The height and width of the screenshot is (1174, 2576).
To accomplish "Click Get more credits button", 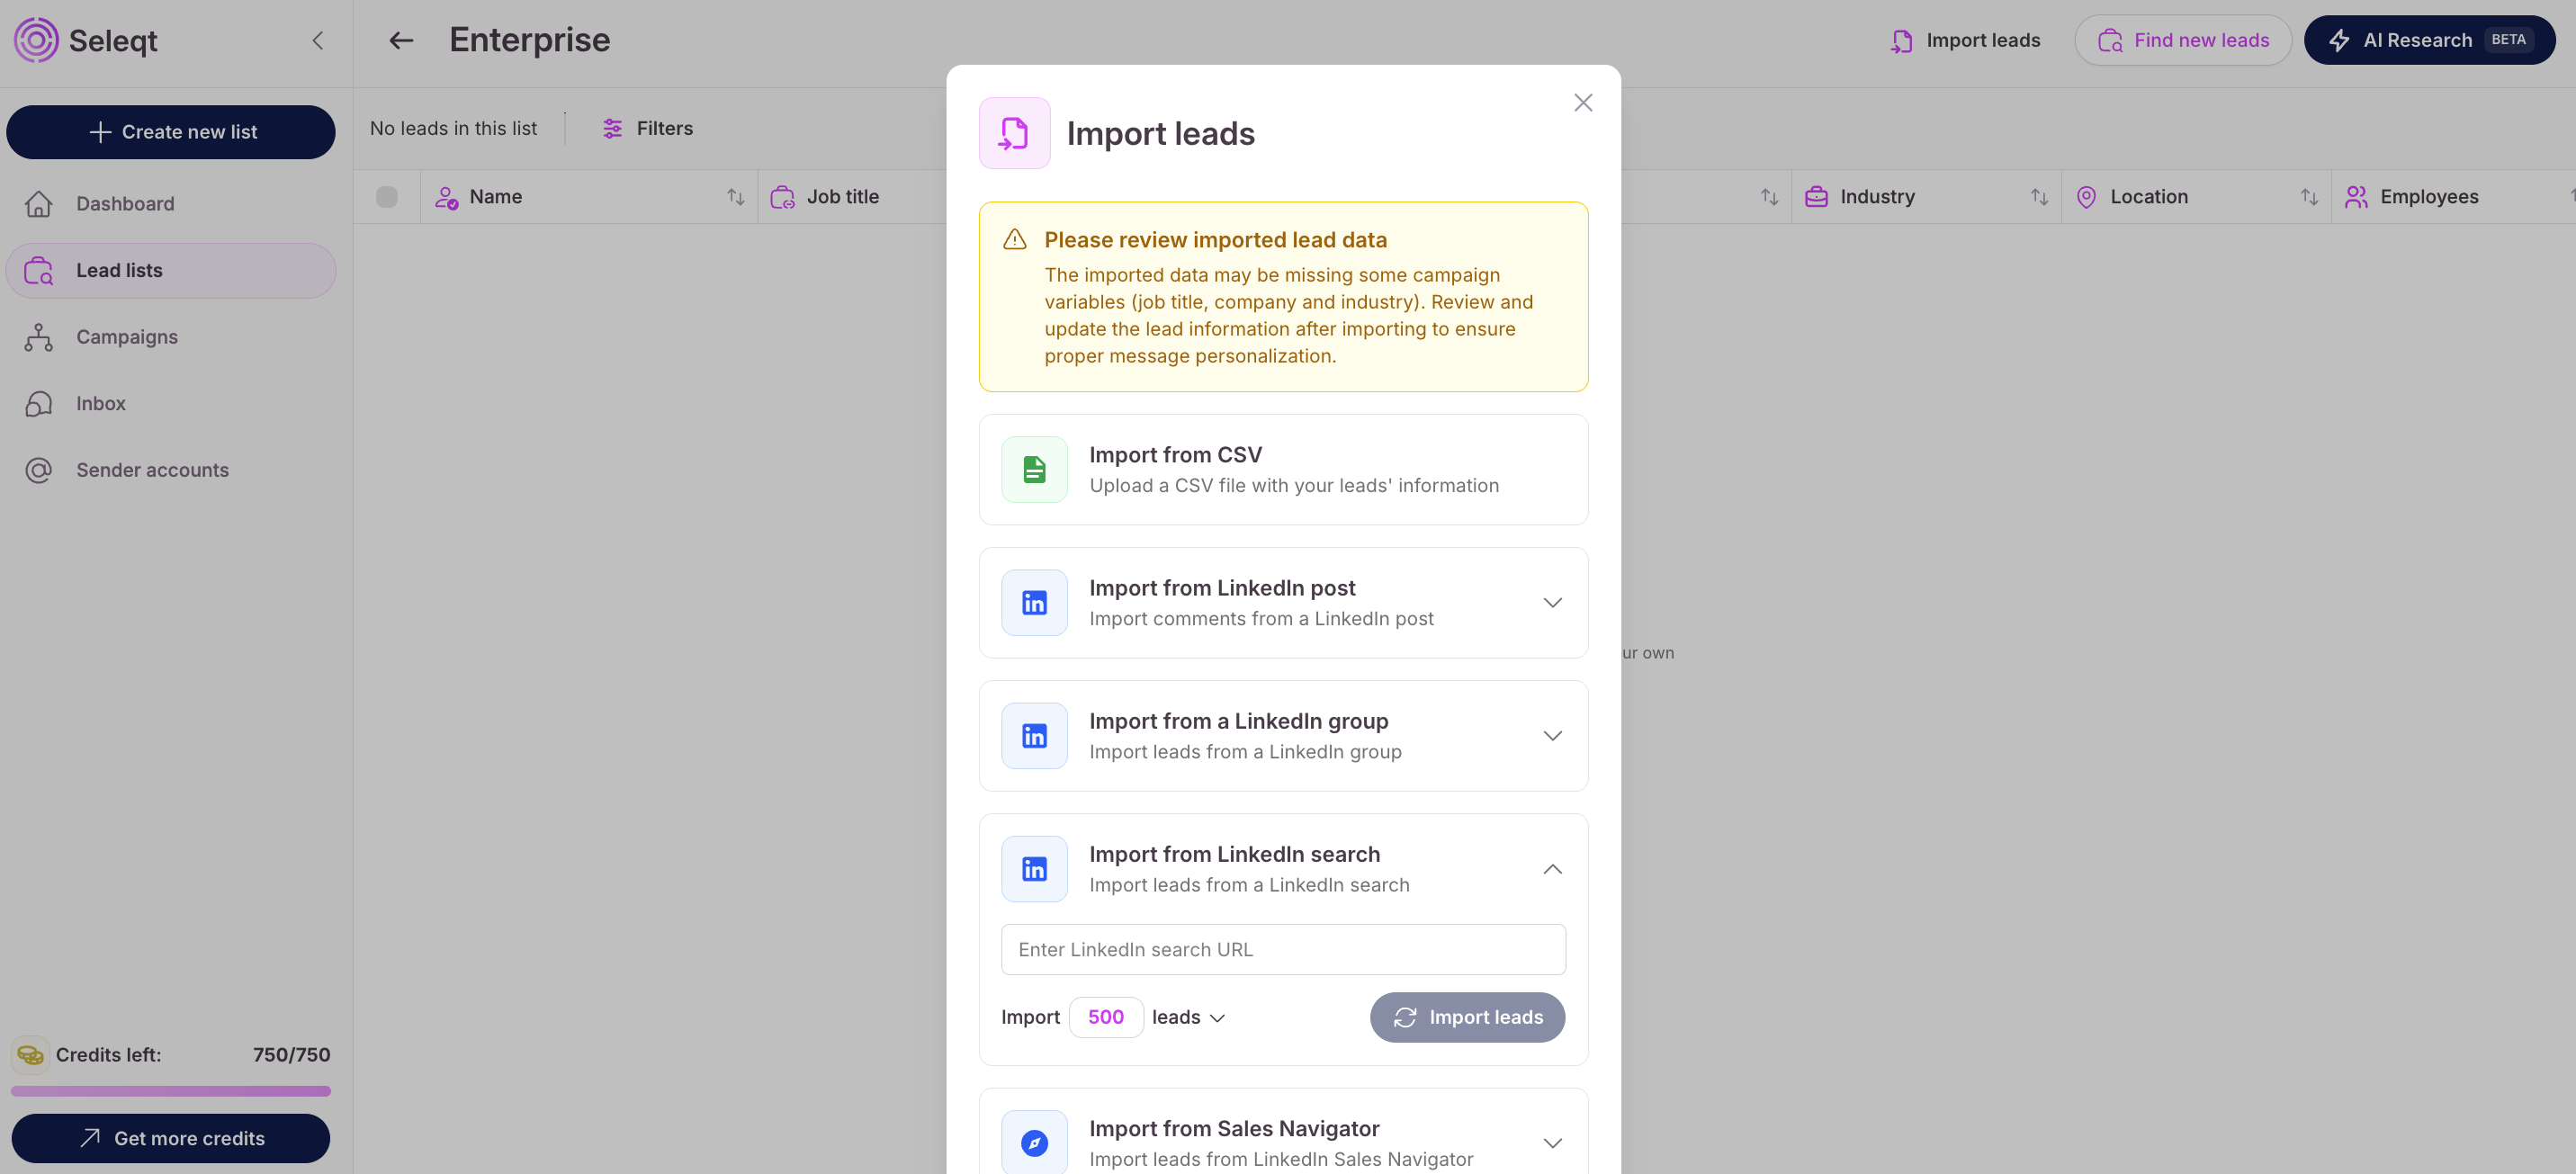I will [x=171, y=1138].
